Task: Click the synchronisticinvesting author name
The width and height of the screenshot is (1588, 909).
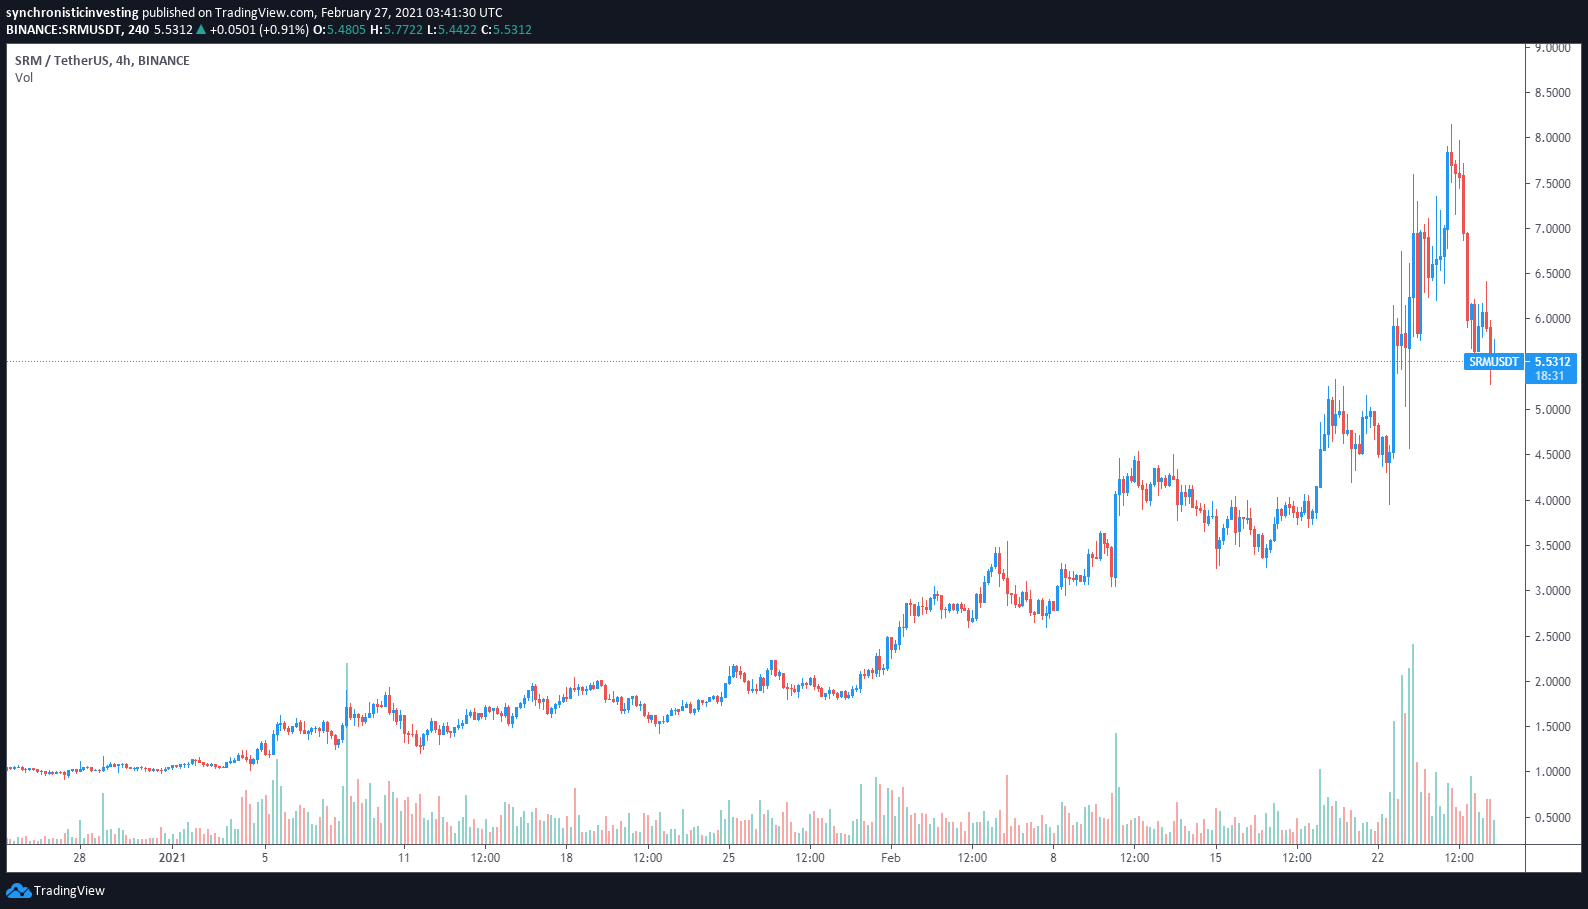Action: pos(72,13)
